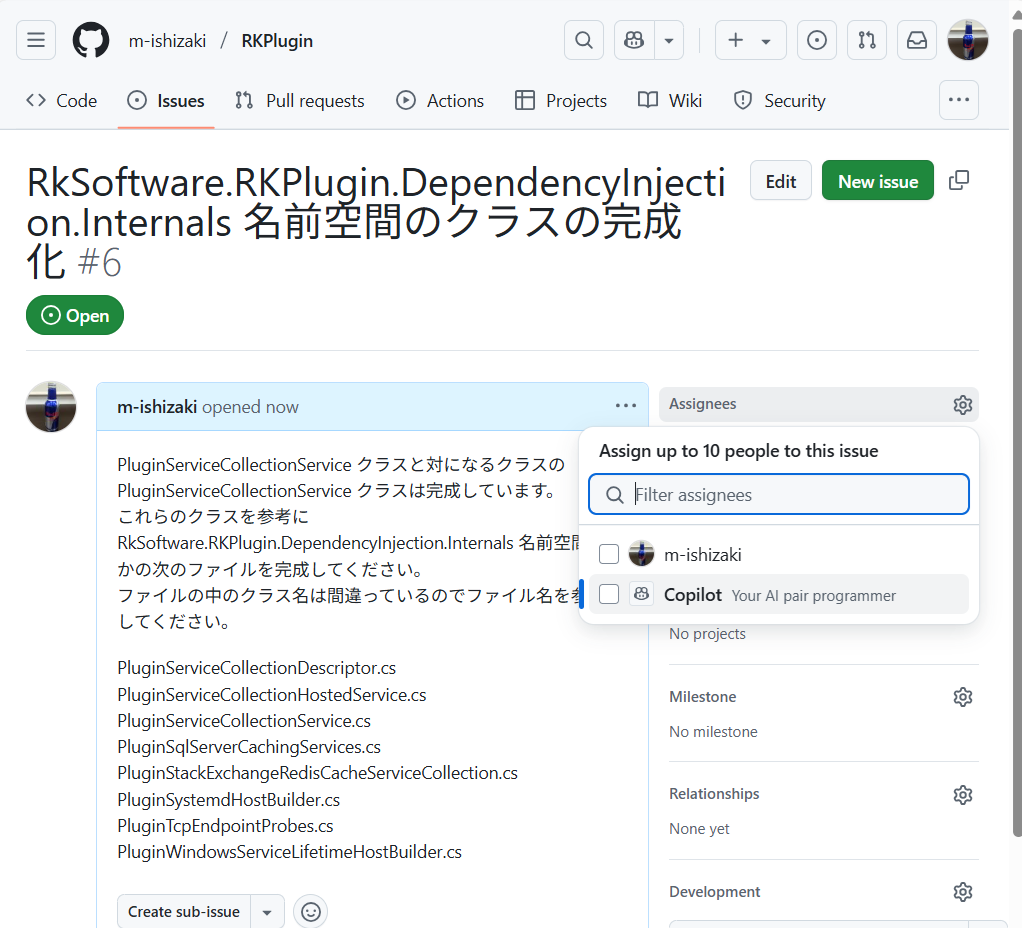
Task: Open the RKPlugin repository link
Action: 277,41
